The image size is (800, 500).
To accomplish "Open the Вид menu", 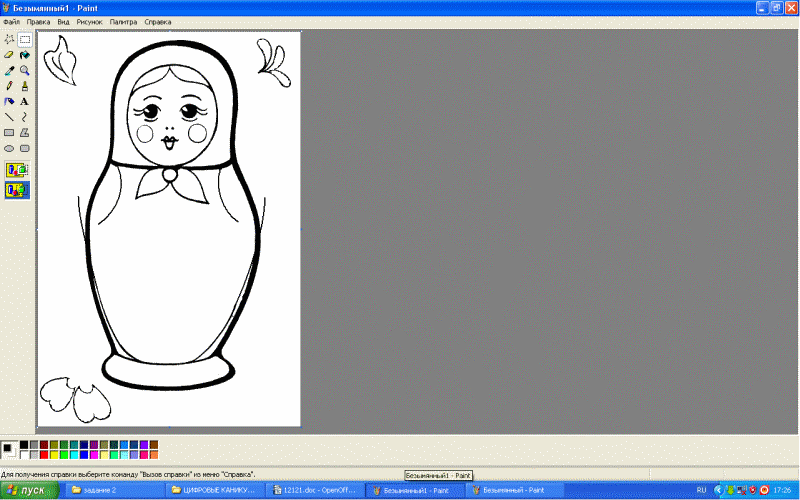I will tap(63, 22).
